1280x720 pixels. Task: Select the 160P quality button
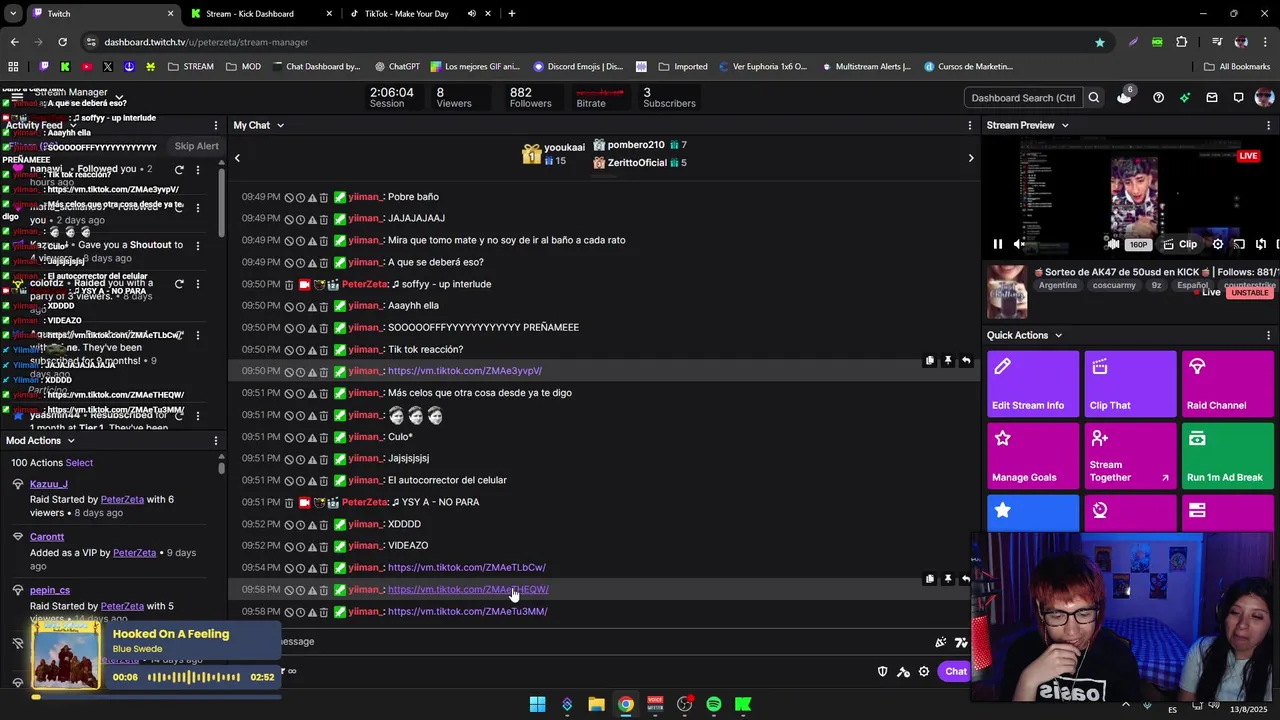coord(1138,244)
